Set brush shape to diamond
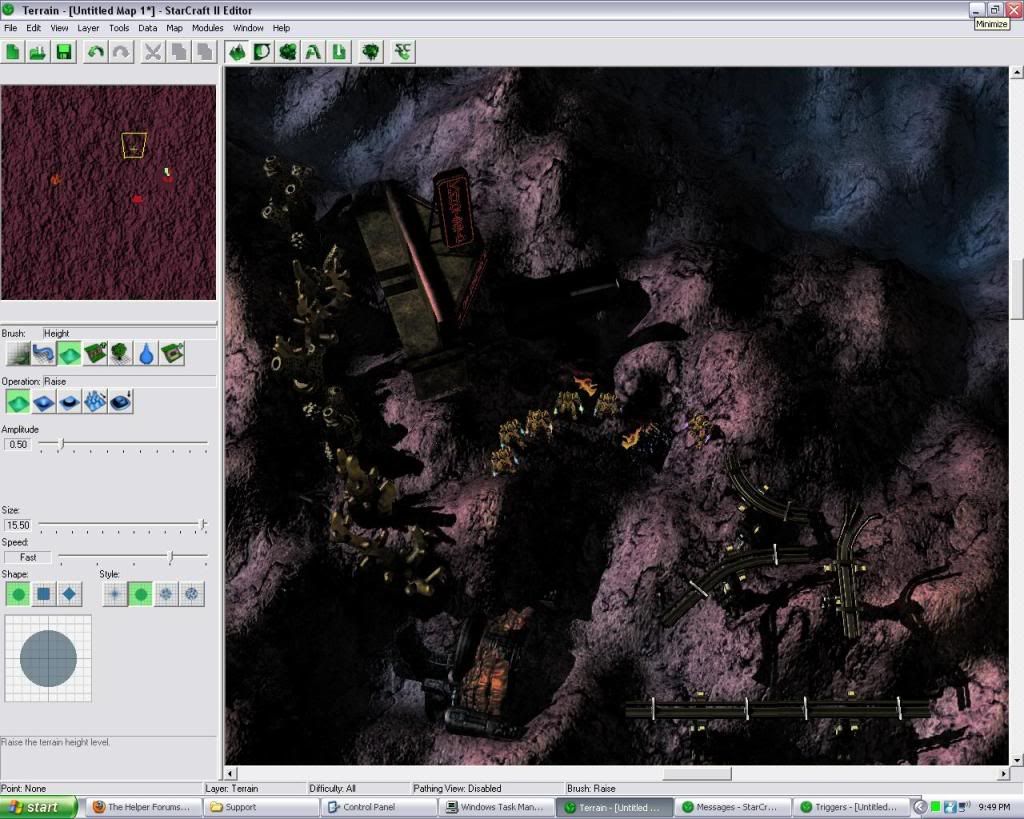The height and width of the screenshot is (819, 1024). click(x=69, y=594)
